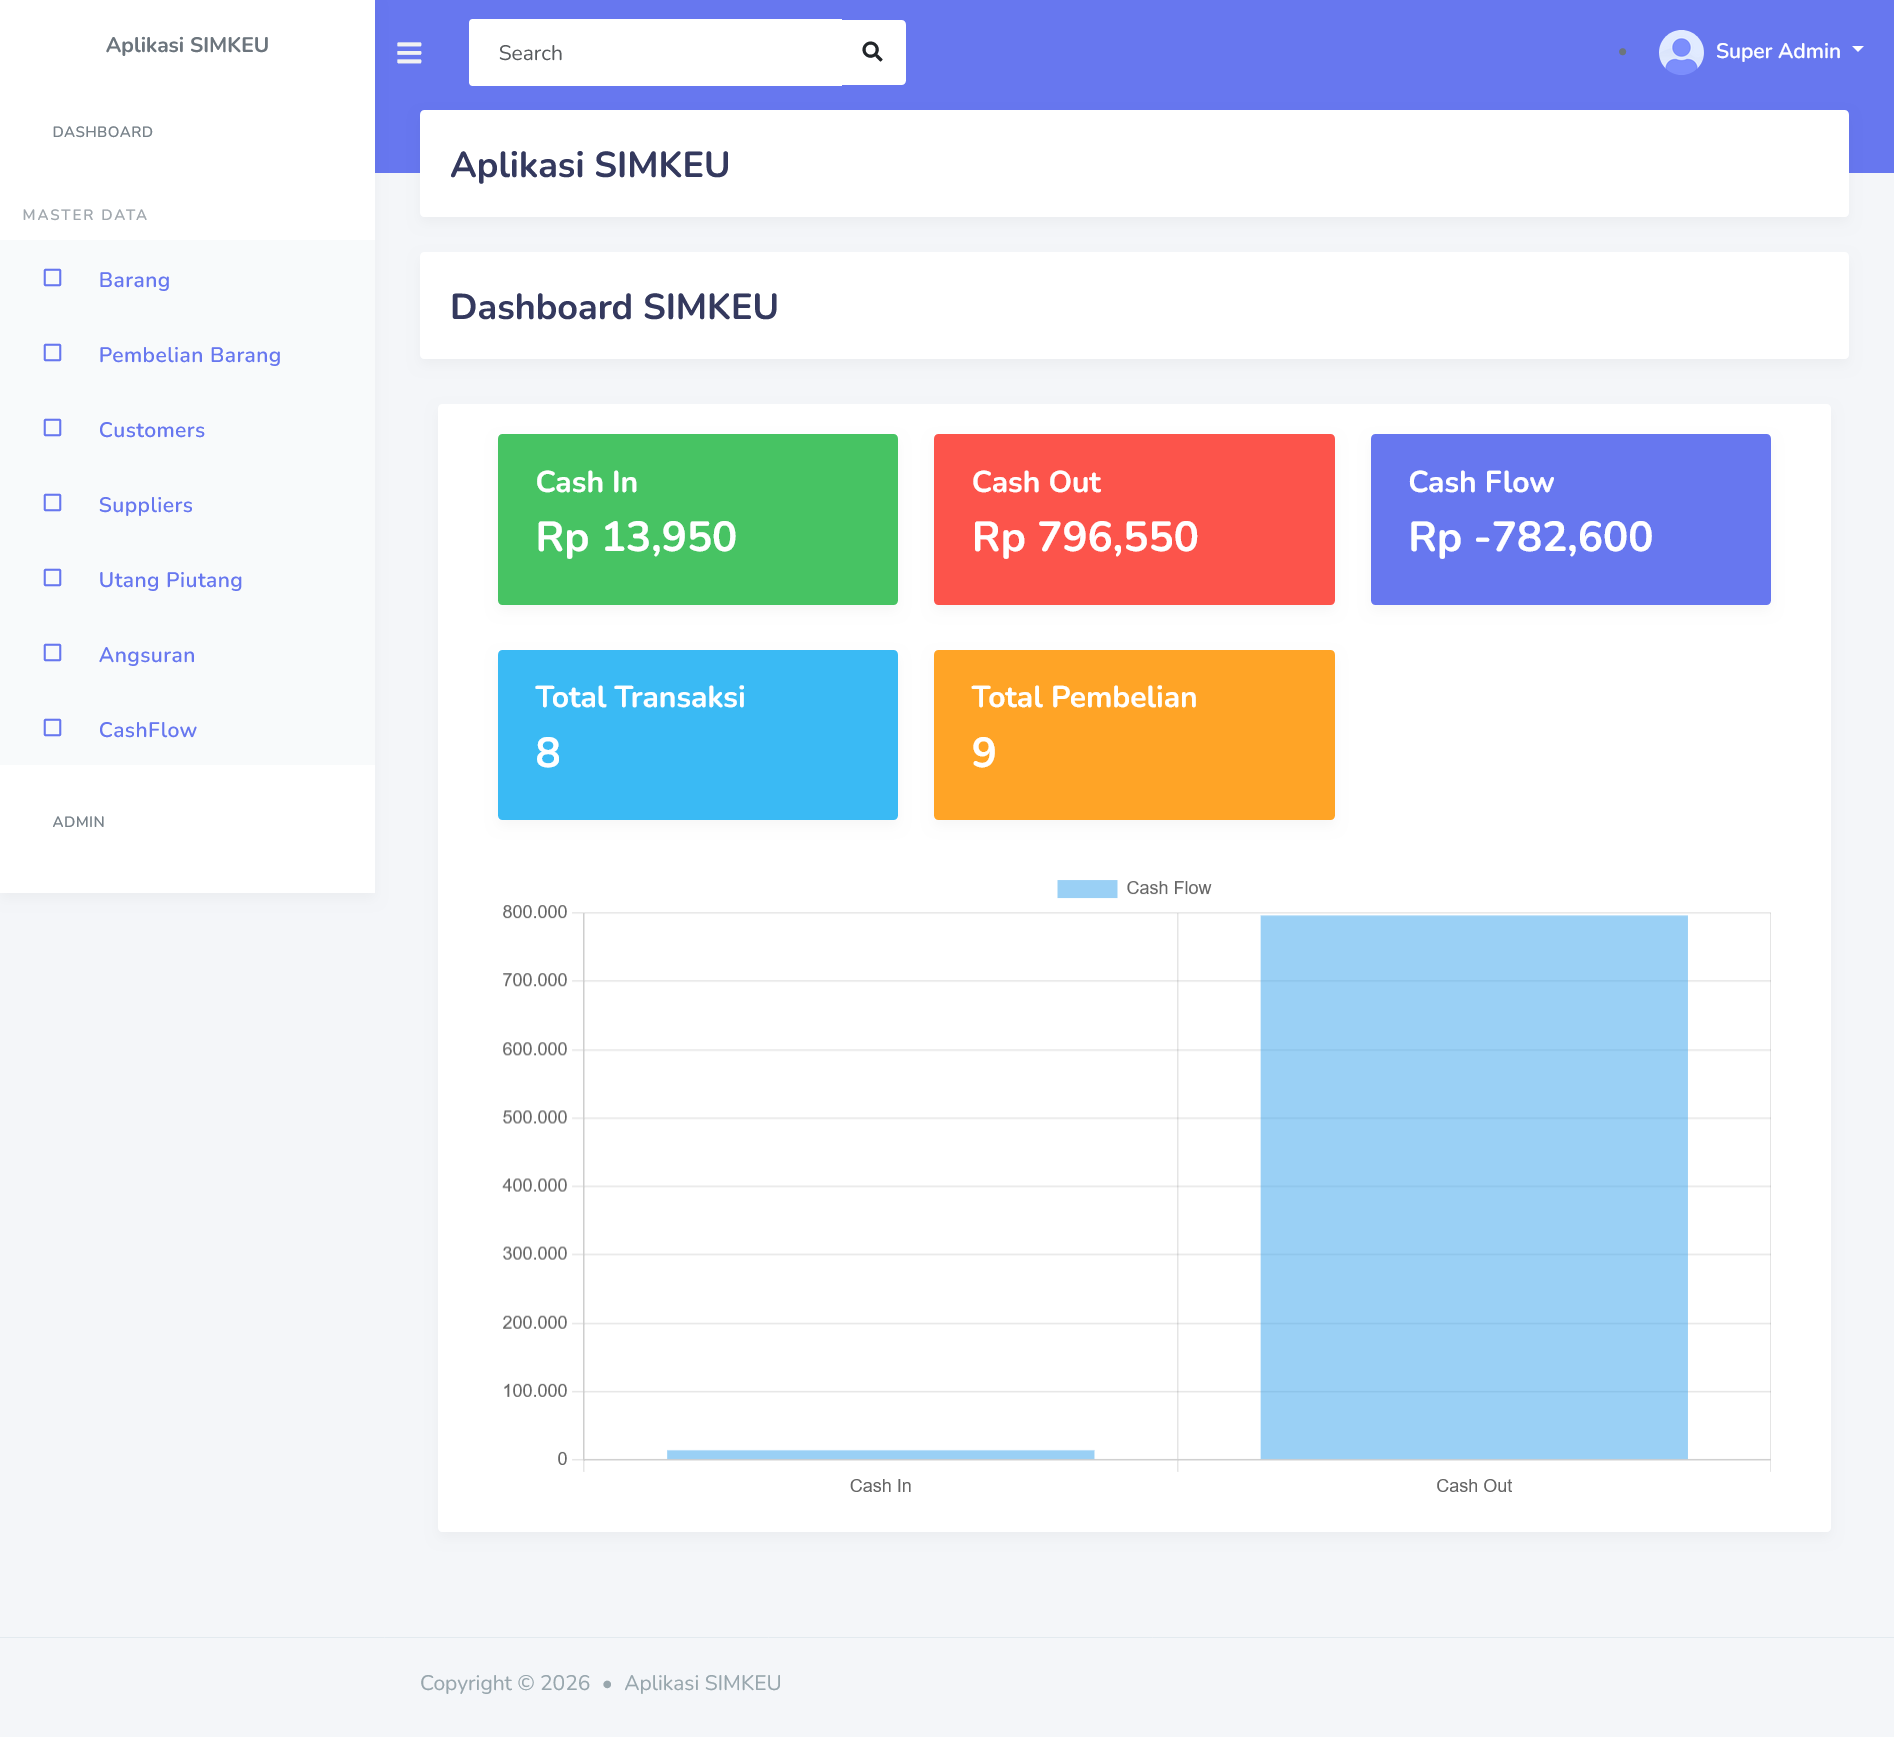Click the Aplikasi SIMKEU sidebar brand
The width and height of the screenshot is (1894, 1737).
point(187,45)
